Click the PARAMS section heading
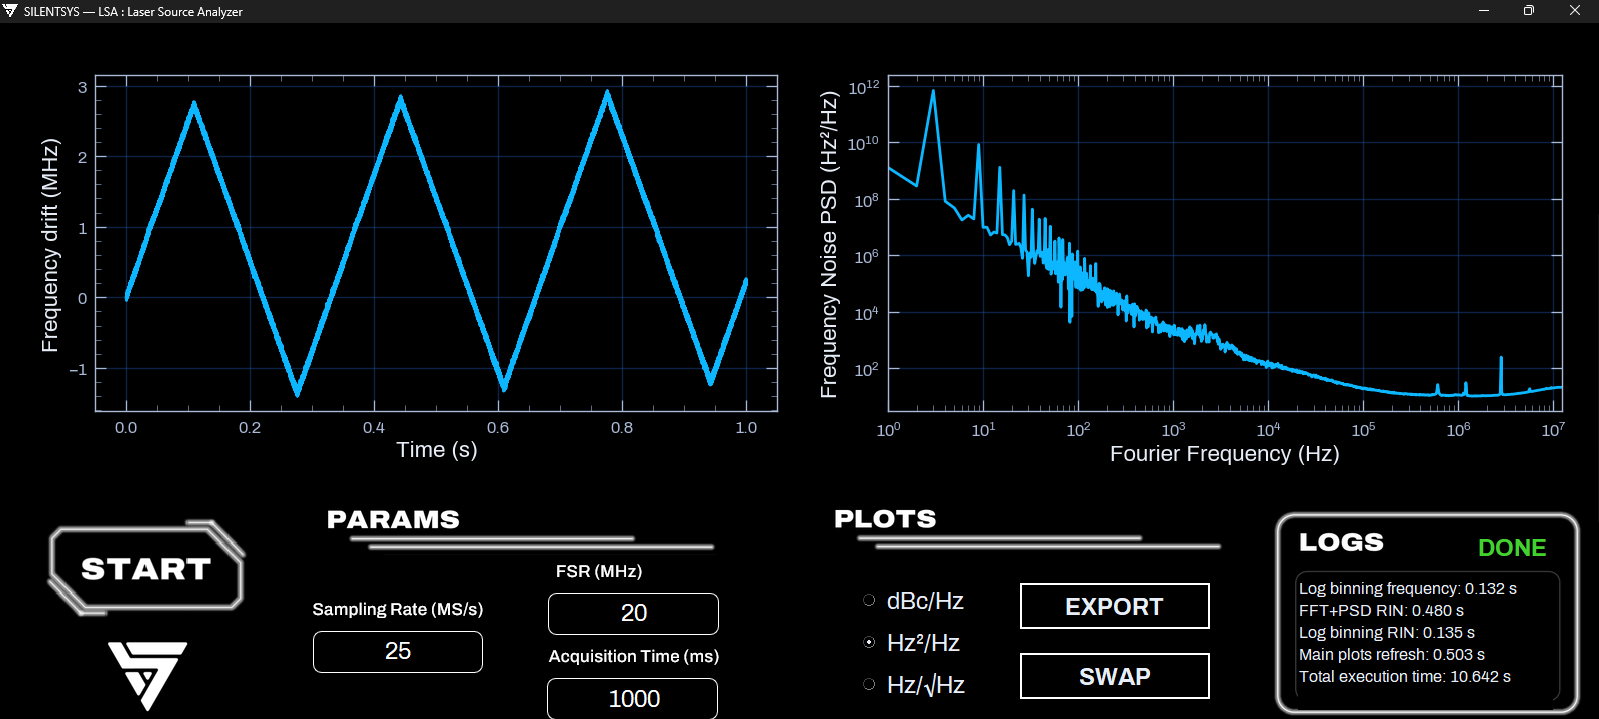 click(393, 519)
